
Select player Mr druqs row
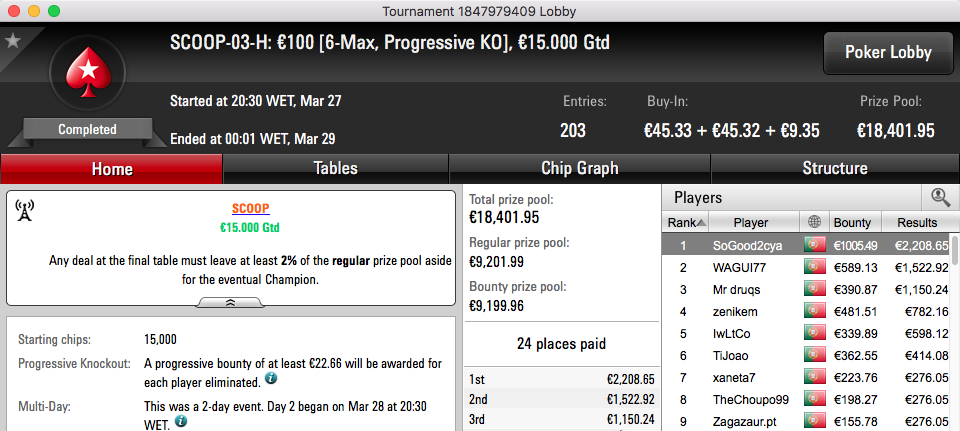click(806, 290)
